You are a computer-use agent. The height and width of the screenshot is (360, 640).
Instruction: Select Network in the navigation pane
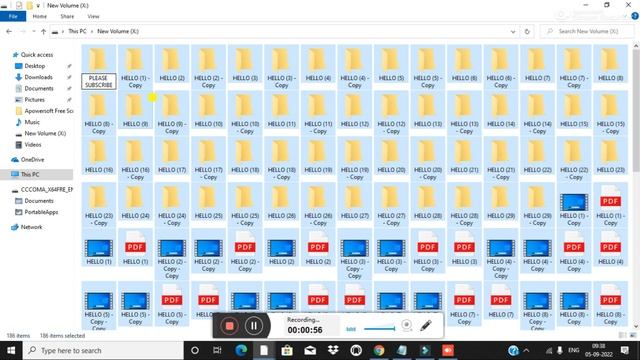(31, 227)
